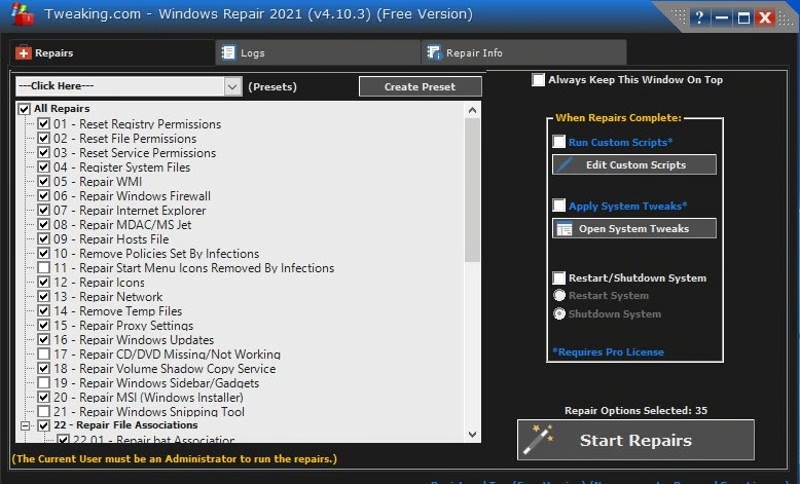Click the Start Repairs button
This screenshot has height=484, width=800.
(636, 440)
